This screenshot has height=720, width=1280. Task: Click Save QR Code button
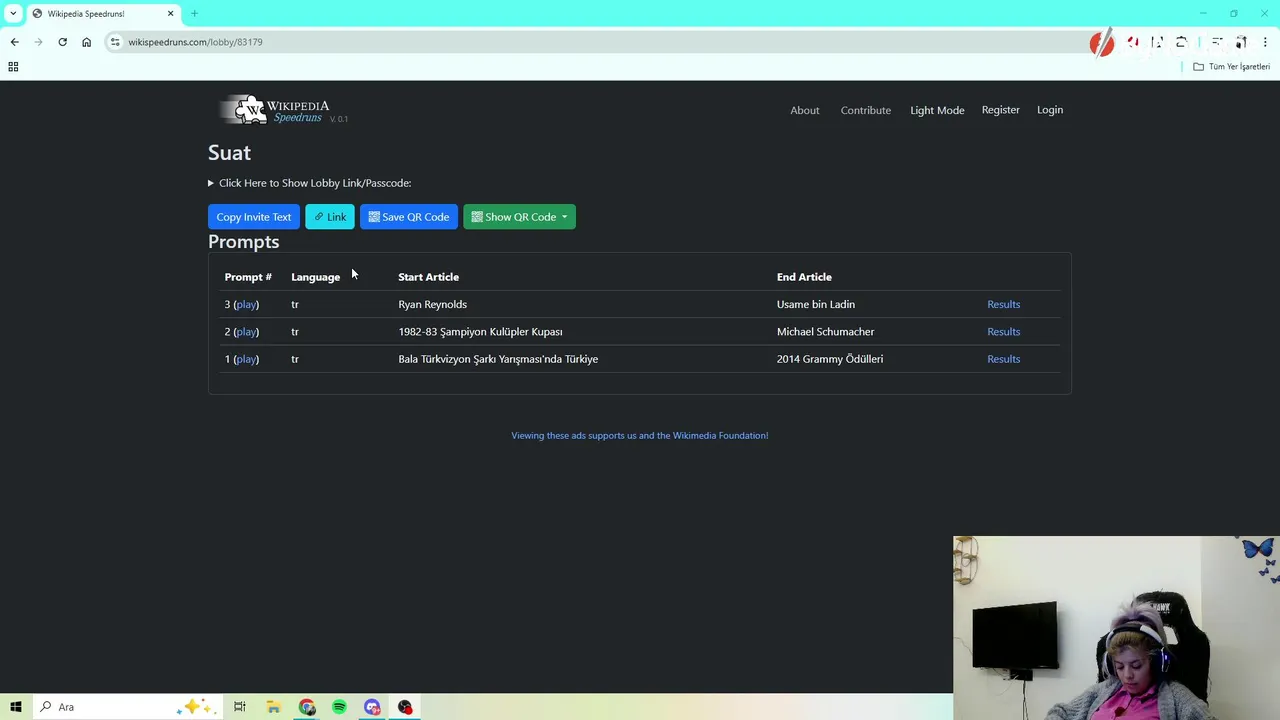[409, 217]
